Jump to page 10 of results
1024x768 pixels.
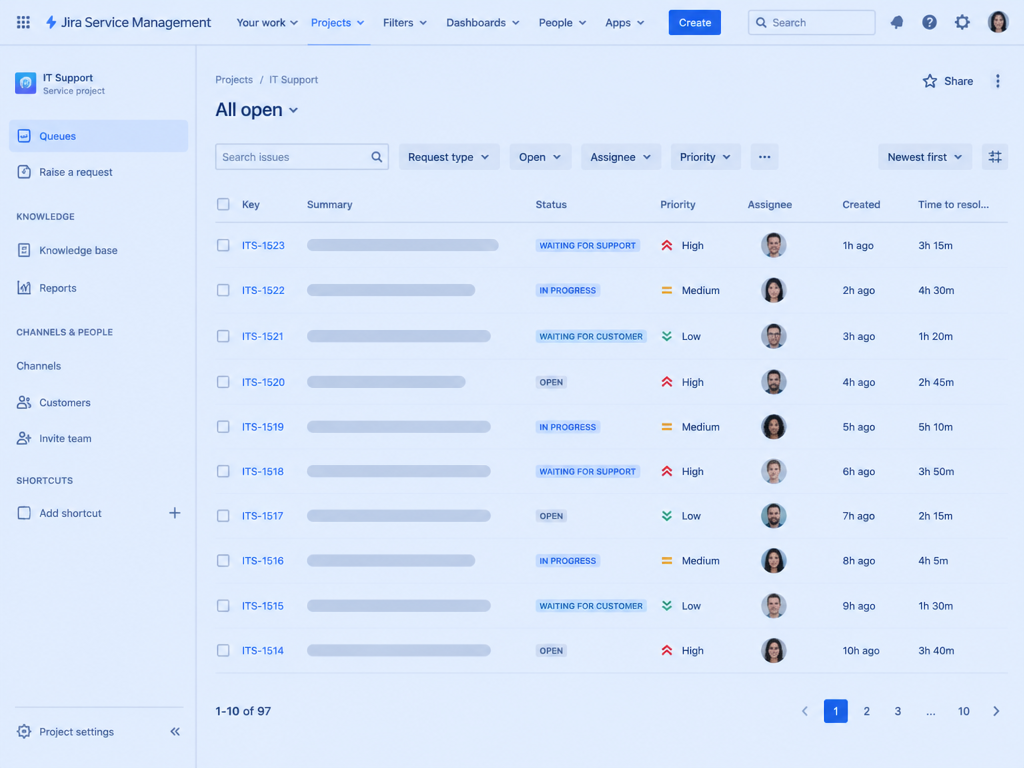click(x=963, y=711)
